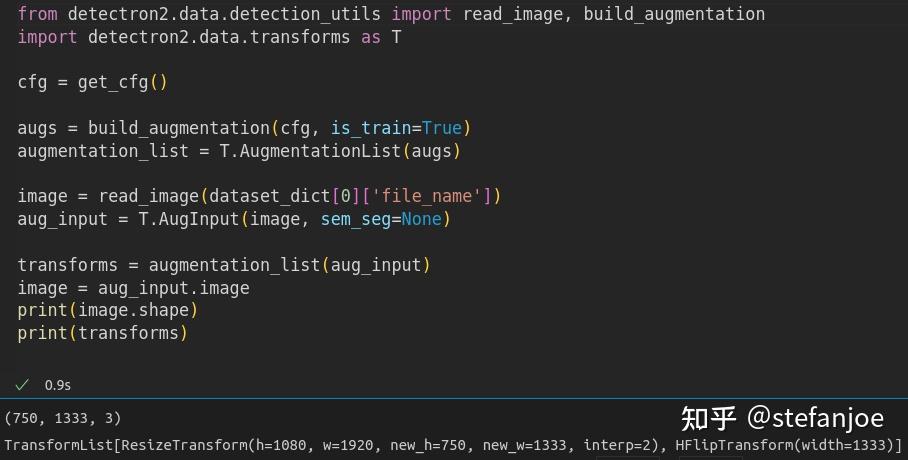Click the T.AugInput constructor call

point(188,219)
